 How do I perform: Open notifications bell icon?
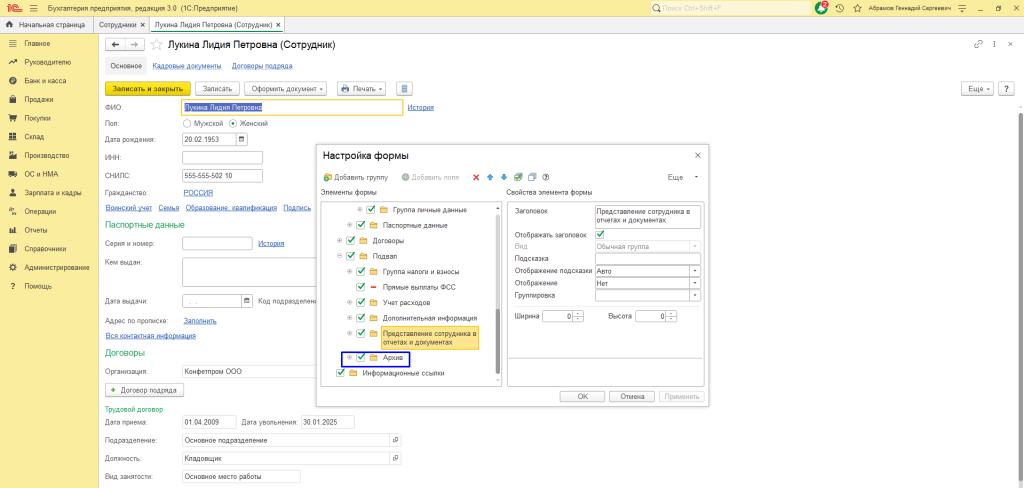pyautogui.click(x=822, y=7)
